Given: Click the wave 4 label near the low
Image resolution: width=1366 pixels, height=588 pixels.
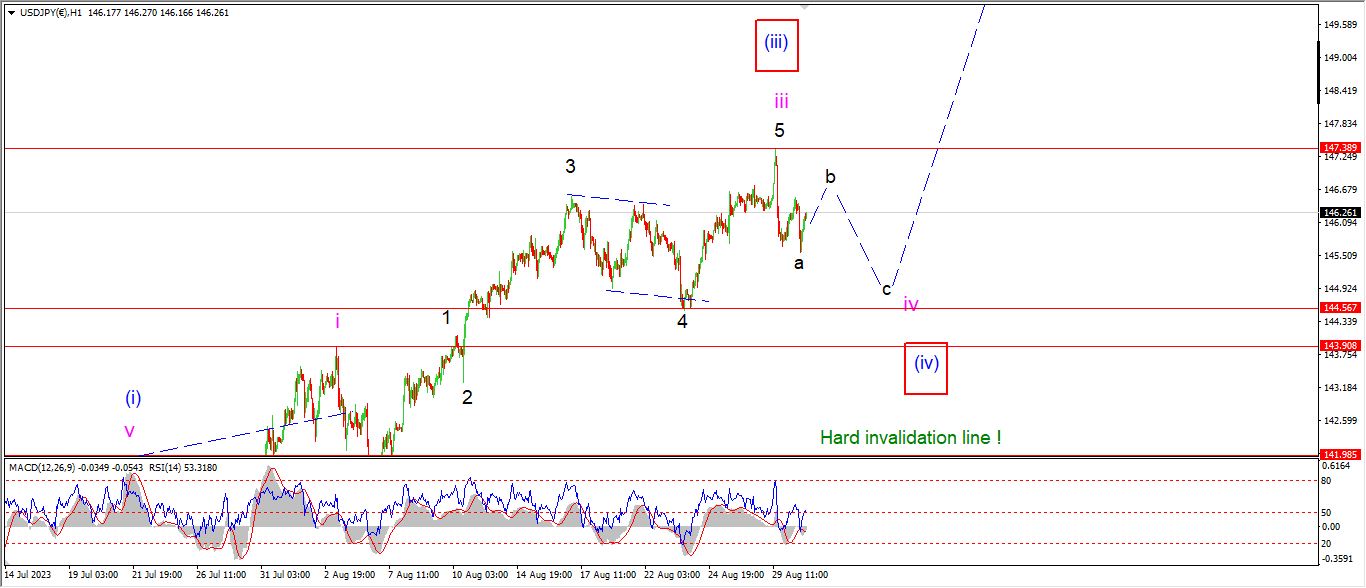Looking at the screenshot, I should pos(682,322).
